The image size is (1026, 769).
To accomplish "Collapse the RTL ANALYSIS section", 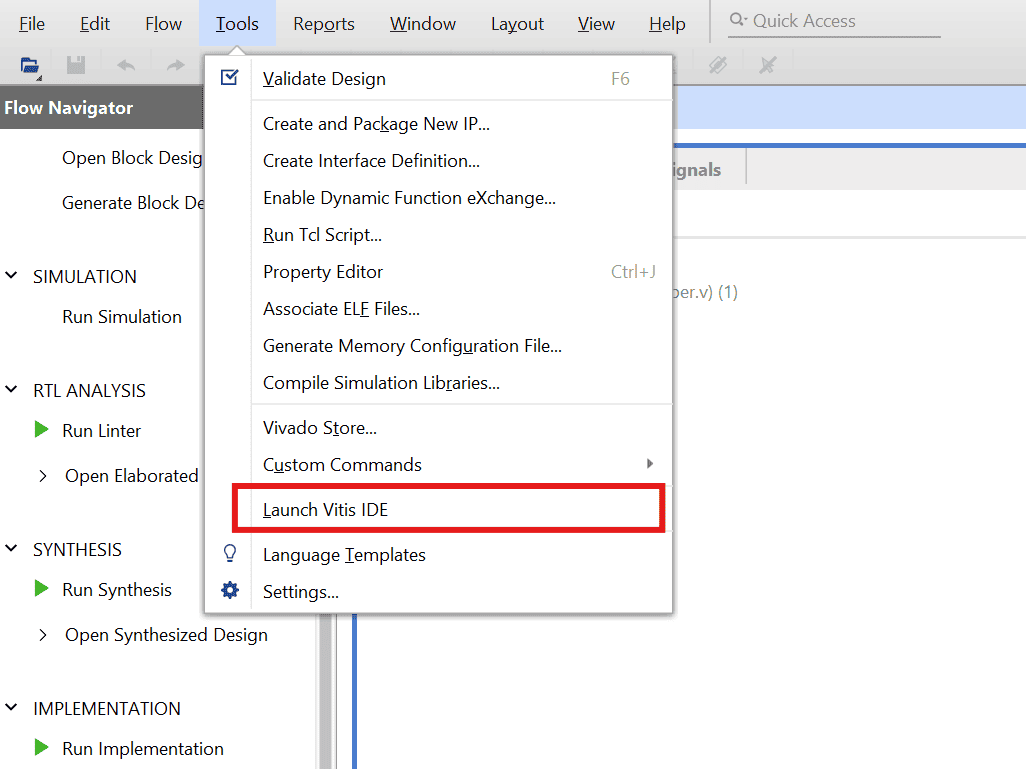I will 12,390.
